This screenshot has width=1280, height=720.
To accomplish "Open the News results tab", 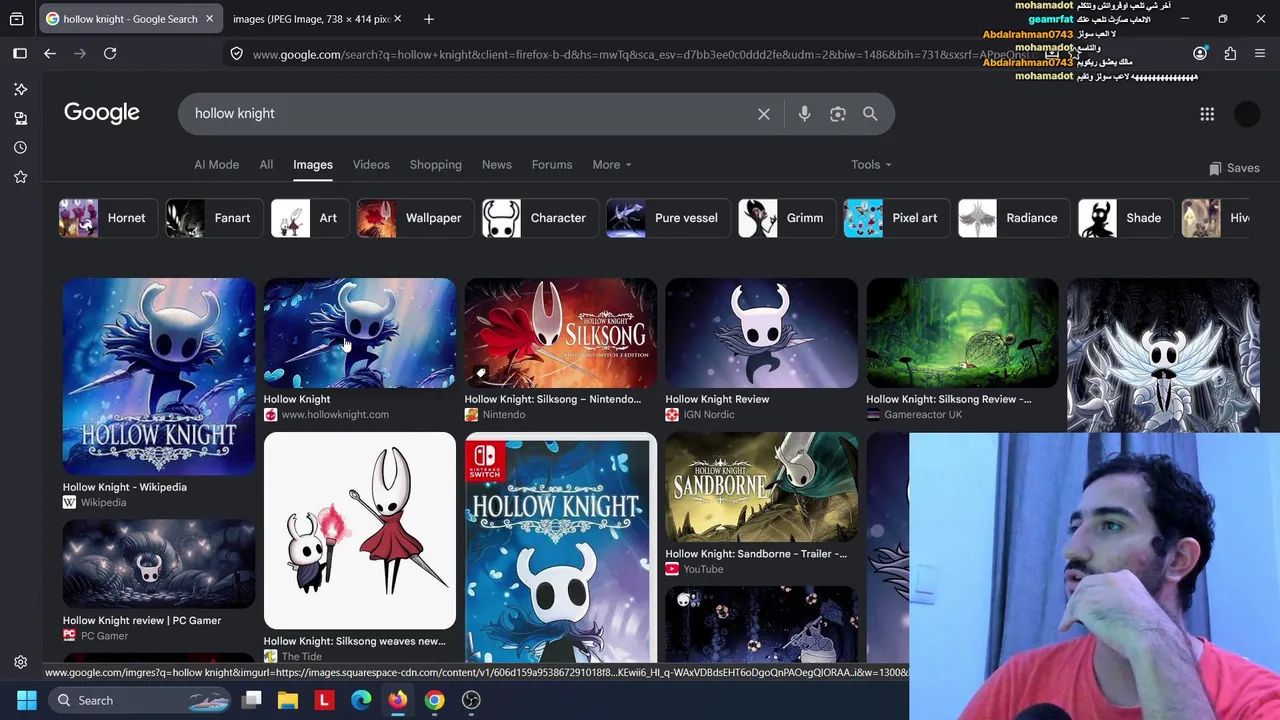I will [497, 165].
